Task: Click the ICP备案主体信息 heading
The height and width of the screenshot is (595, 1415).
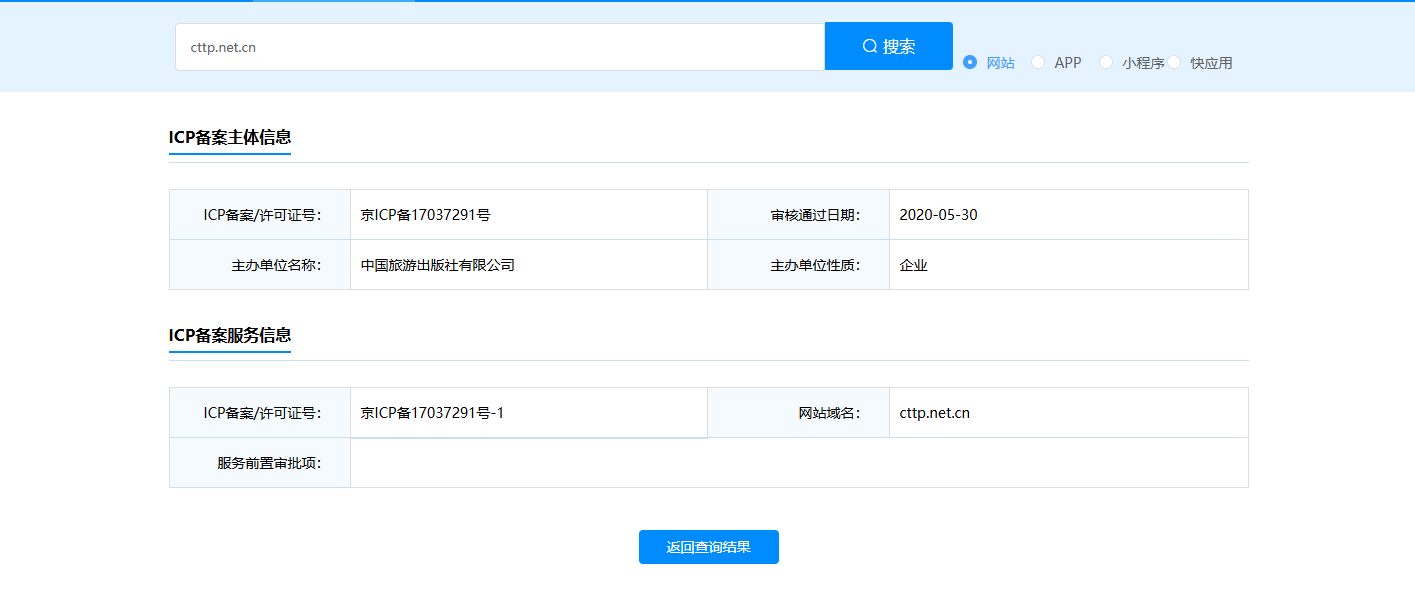Action: tap(230, 137)
